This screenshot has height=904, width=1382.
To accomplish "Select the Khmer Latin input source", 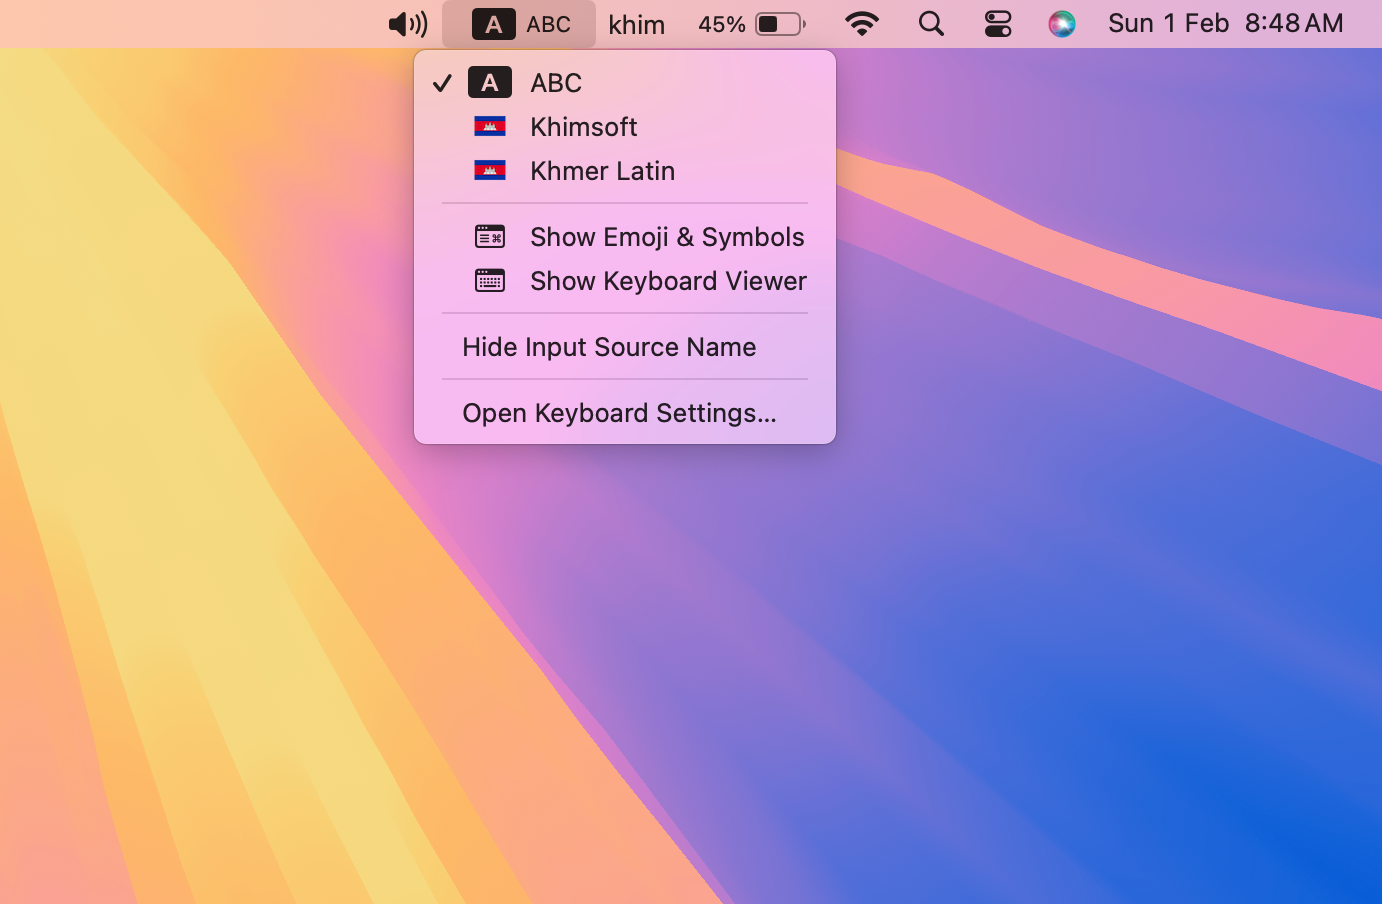I will 602,170.
